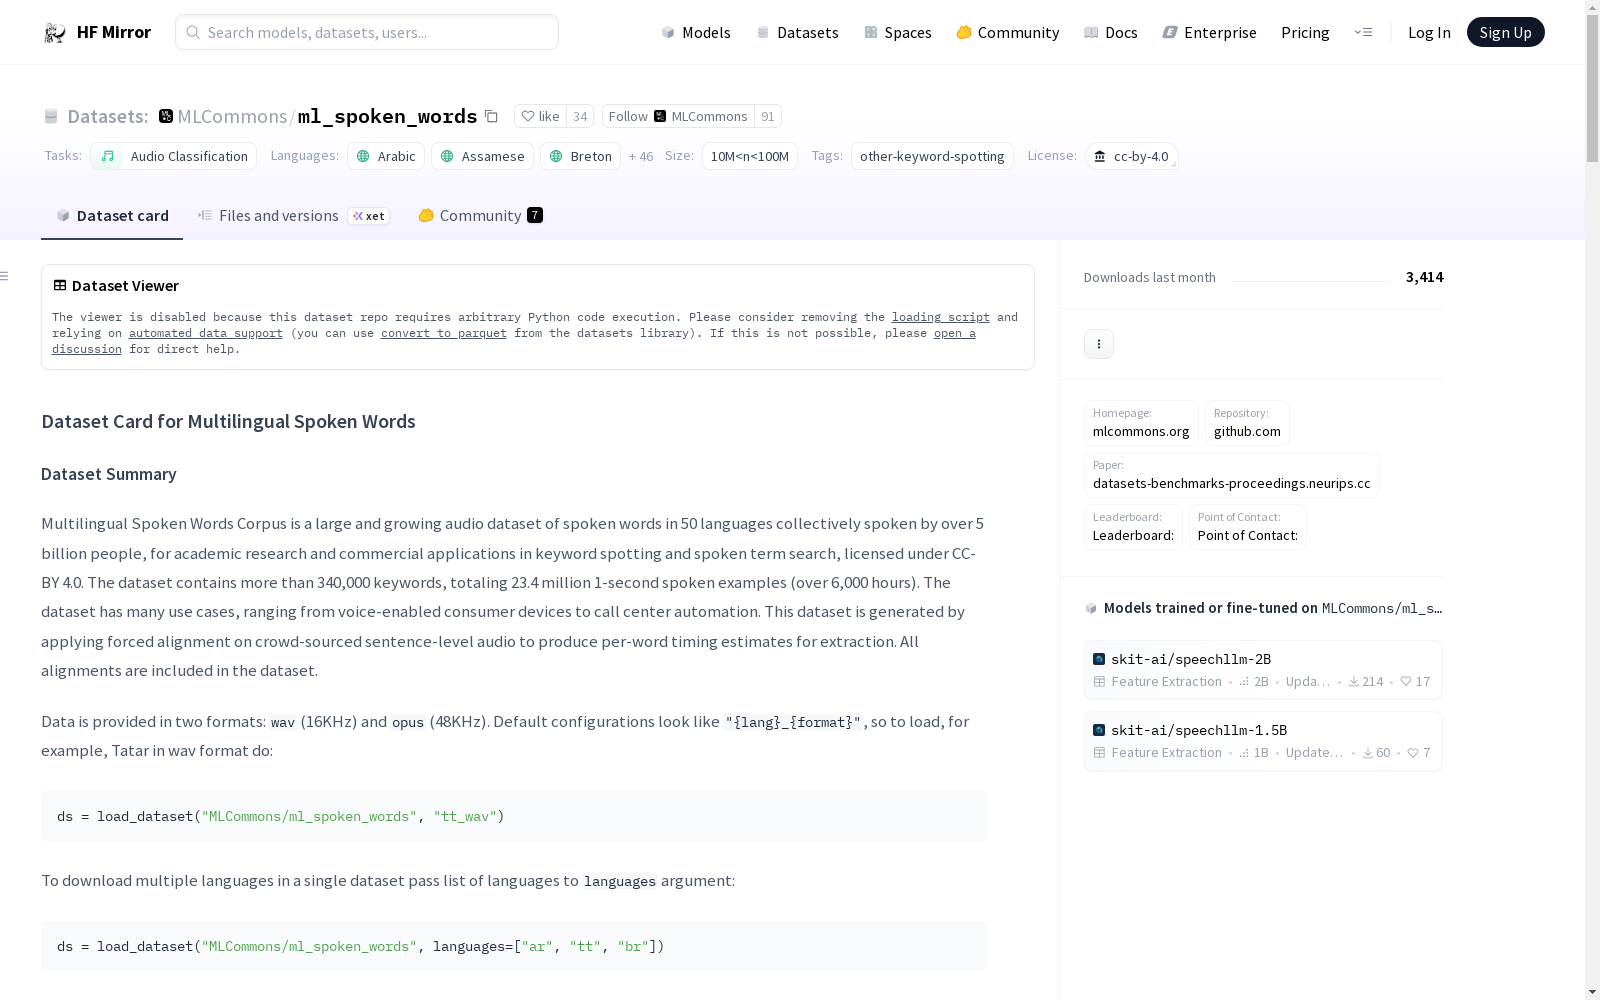Select the Arabic language tag
Viewport: 1600px width, 1000px height.
[x=386, y=156]
